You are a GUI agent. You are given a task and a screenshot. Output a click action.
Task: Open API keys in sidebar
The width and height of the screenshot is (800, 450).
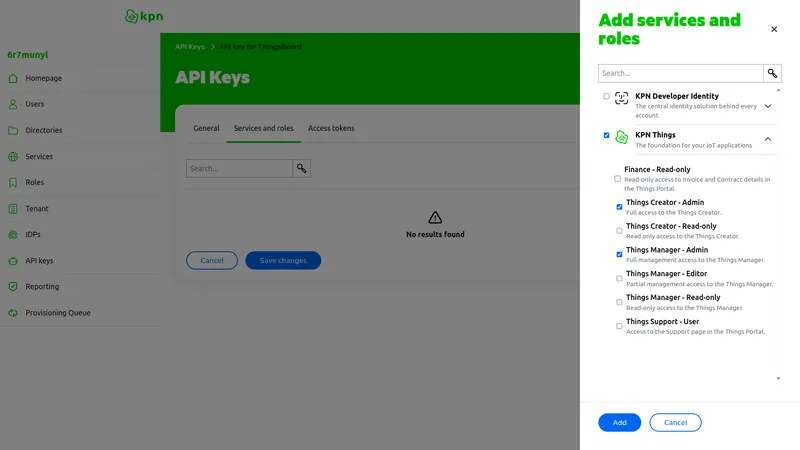[x=39, y=261]
